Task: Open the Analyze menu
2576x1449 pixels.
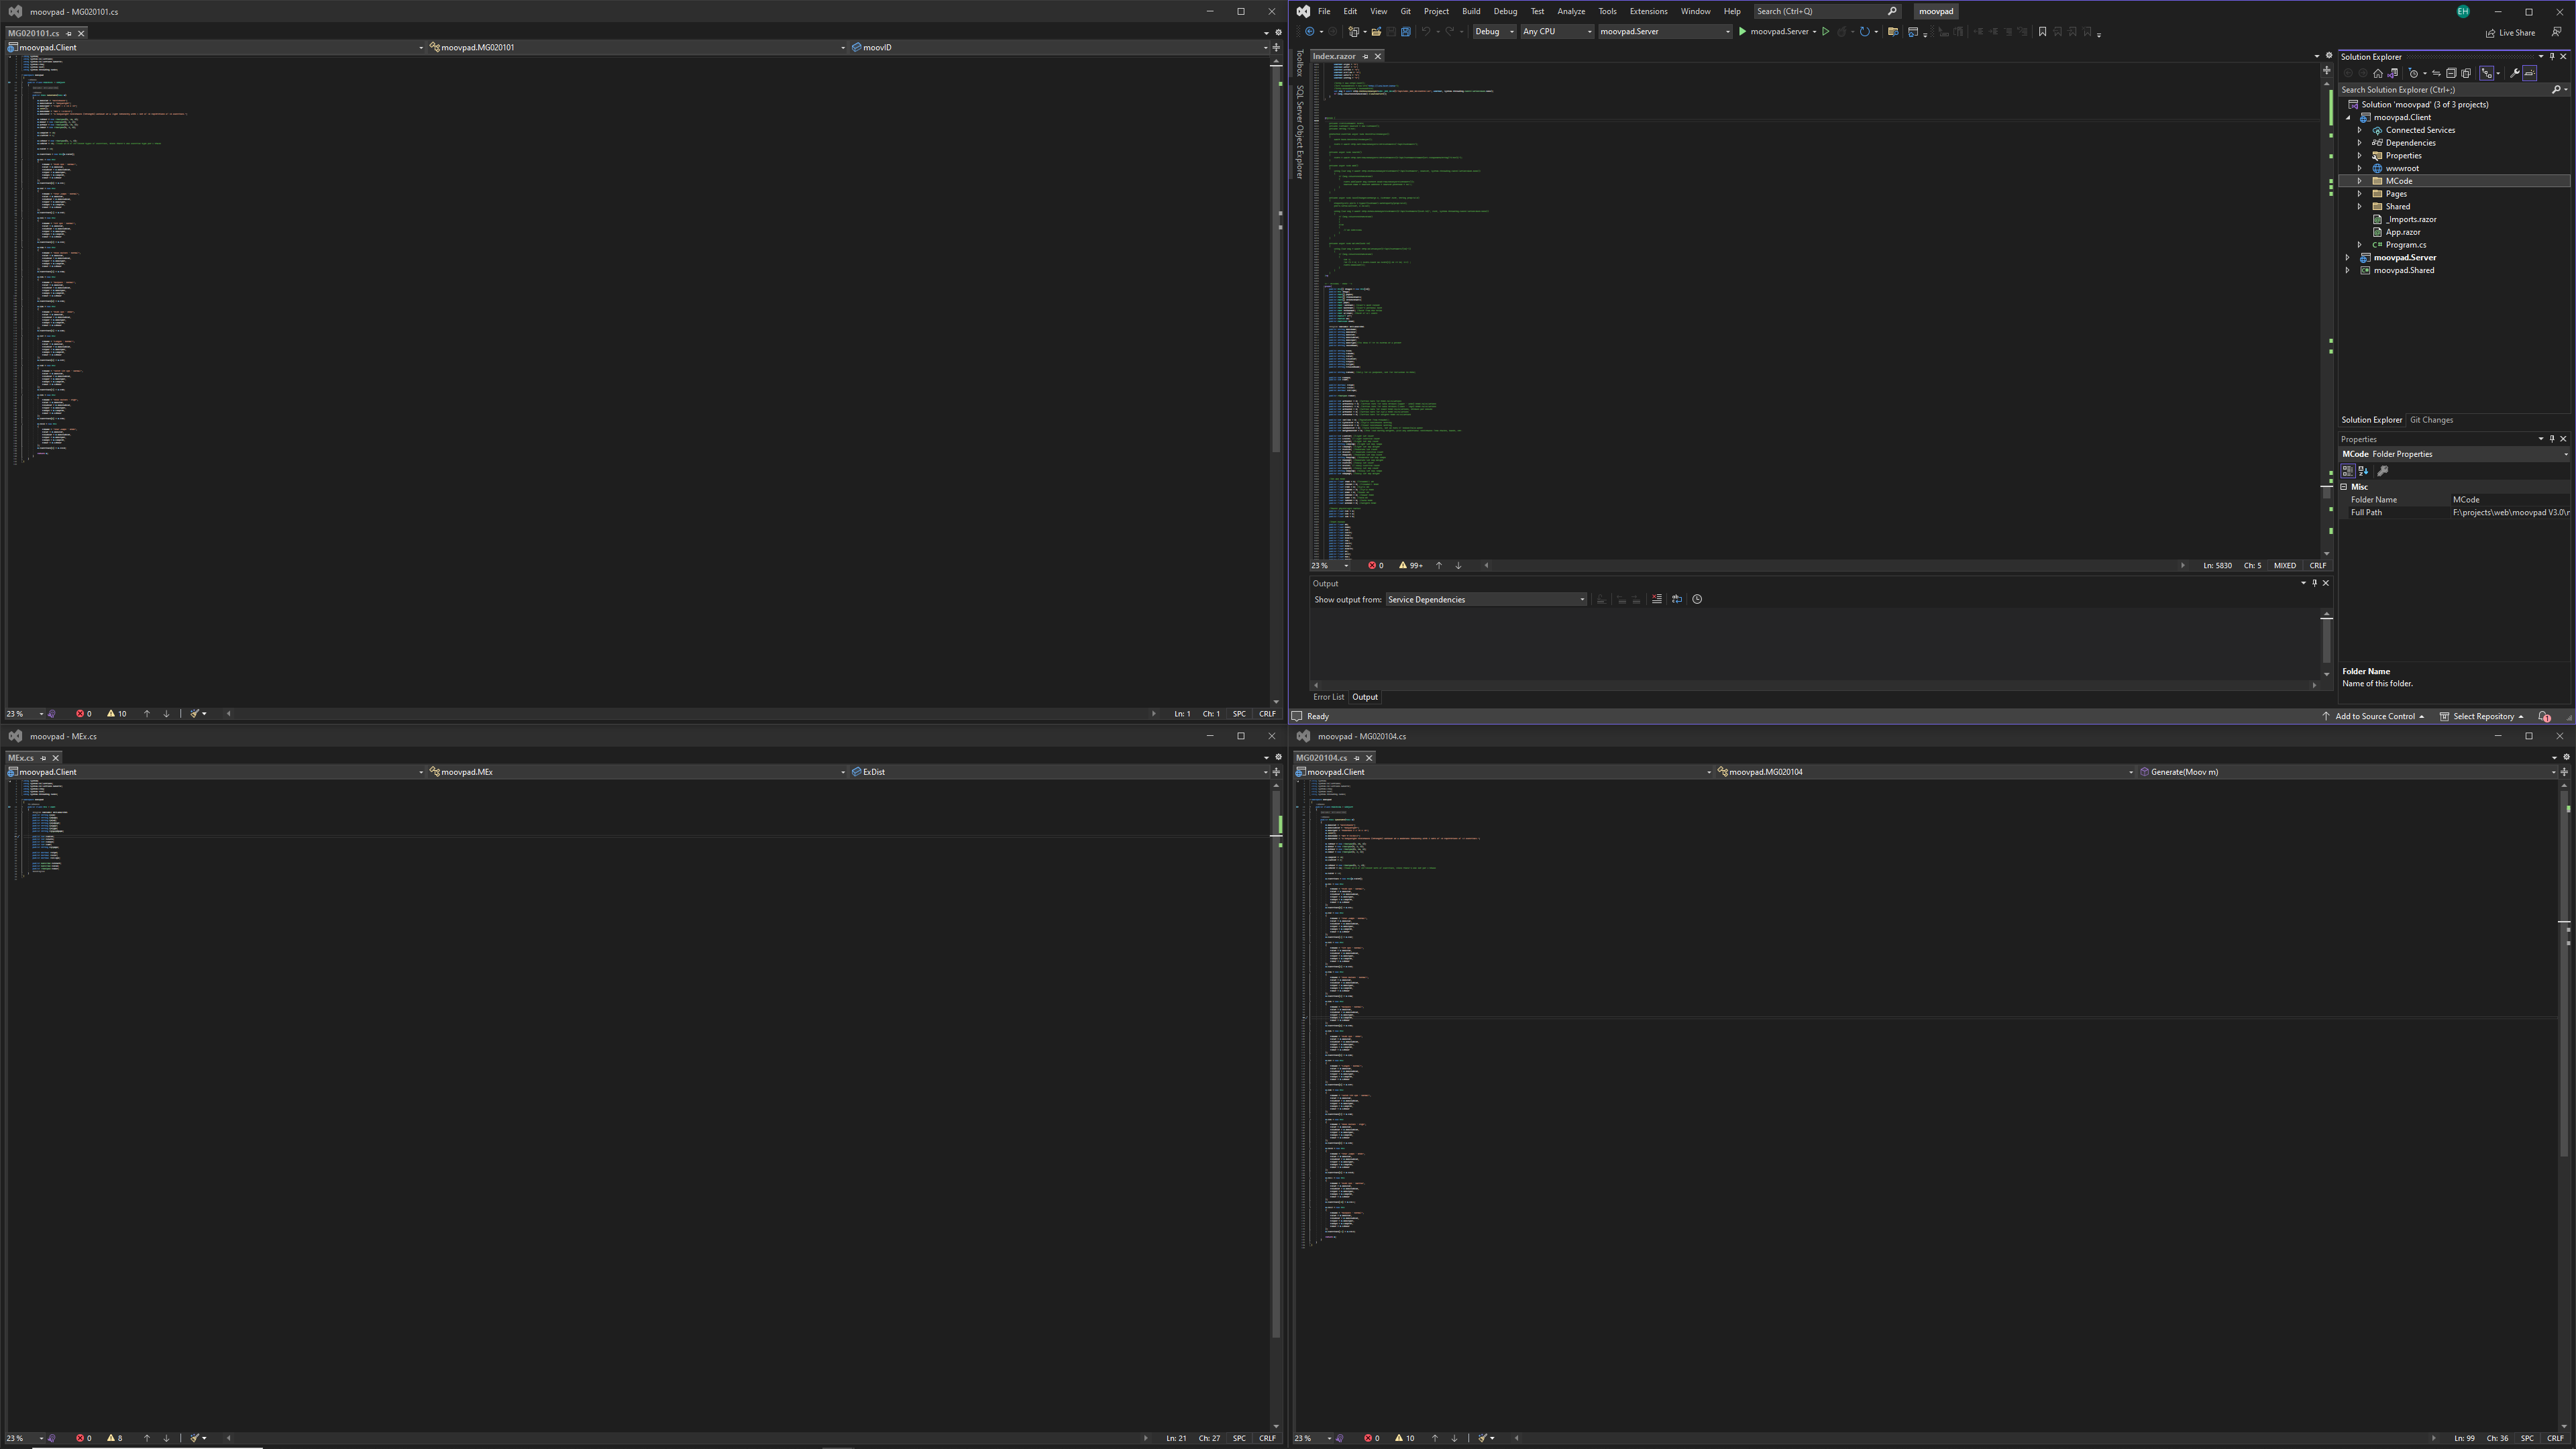Action: (x=1571, y=11)
